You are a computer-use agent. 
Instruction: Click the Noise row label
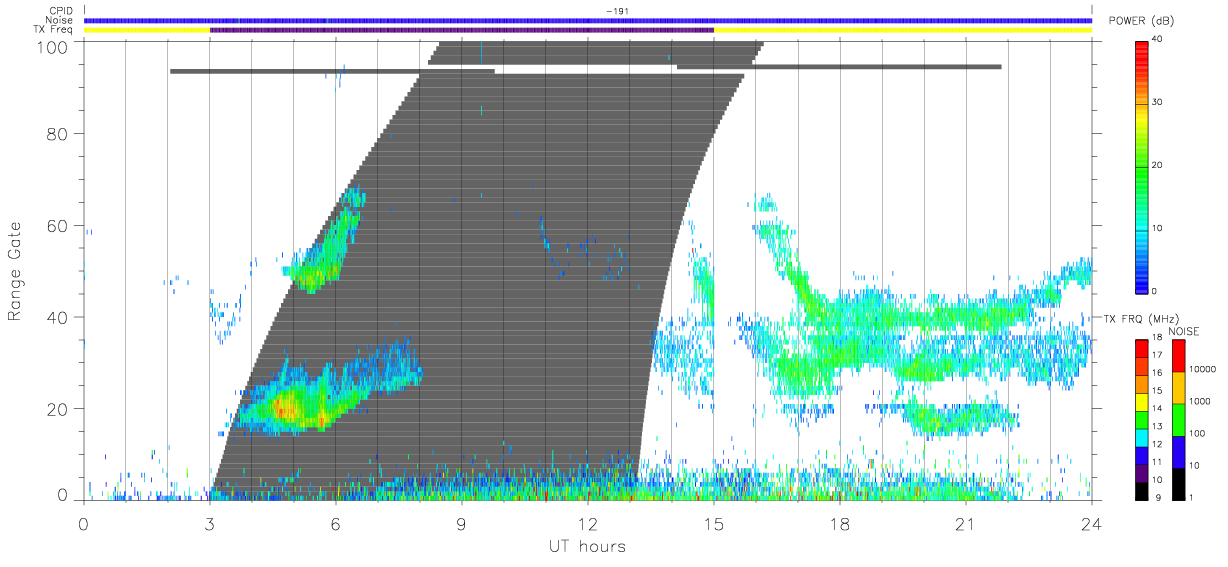coord(61,20)
